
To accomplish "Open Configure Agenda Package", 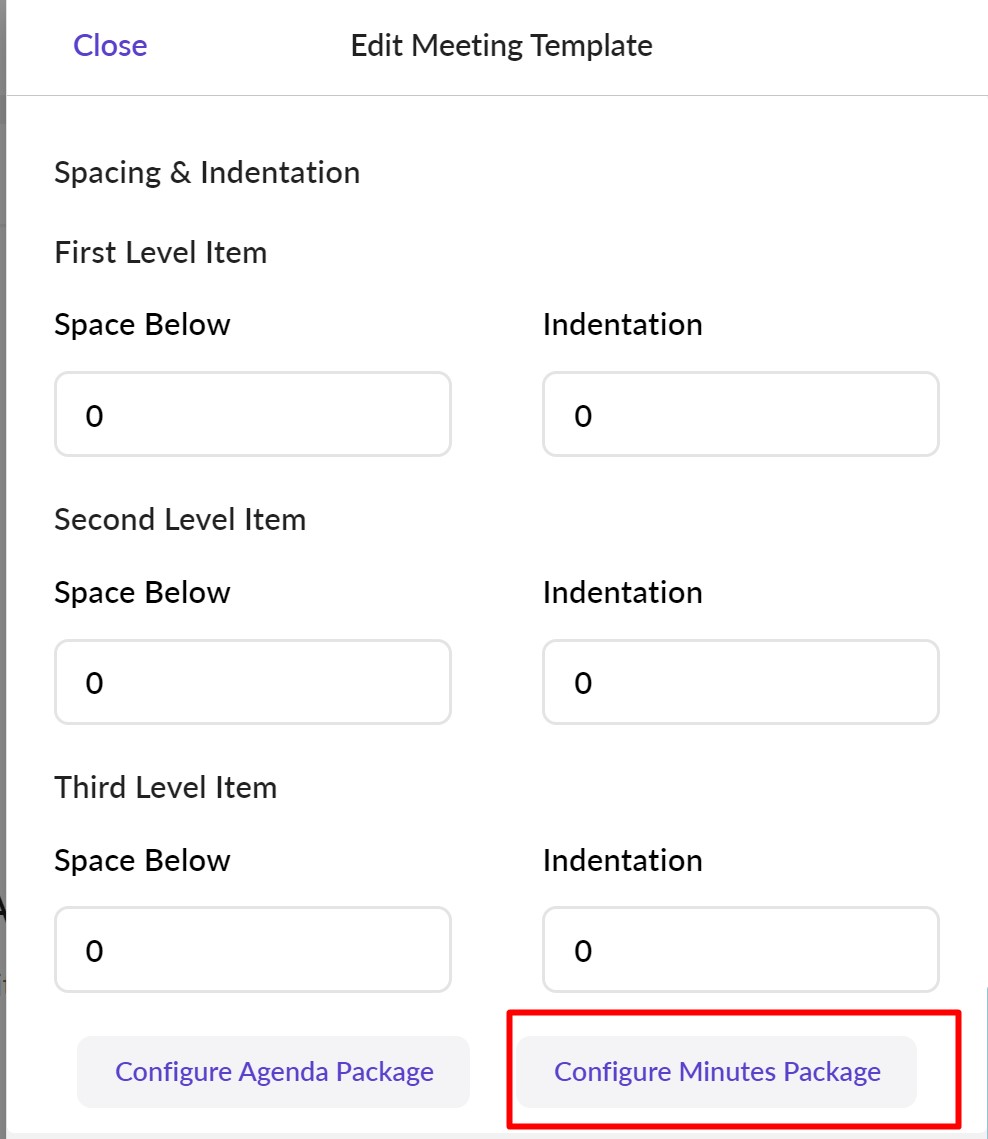I will point(274,1072).
